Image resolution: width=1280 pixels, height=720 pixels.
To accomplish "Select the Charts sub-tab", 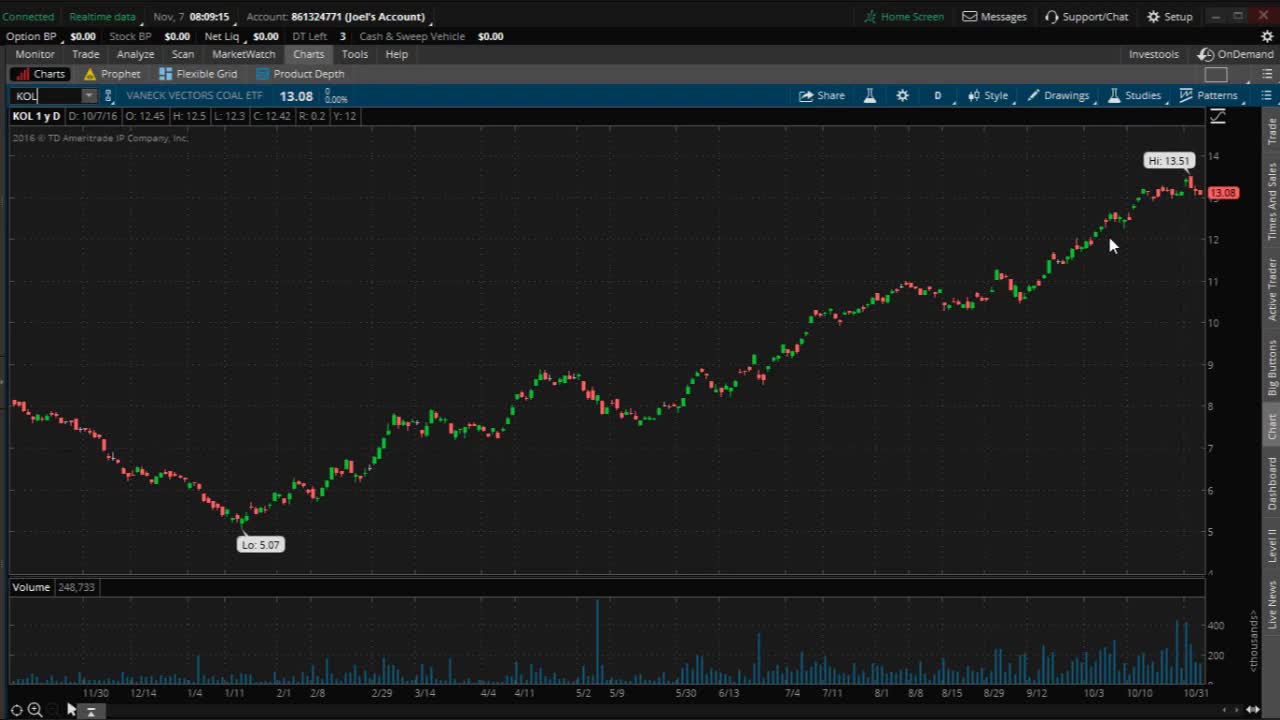I will 40,74.
